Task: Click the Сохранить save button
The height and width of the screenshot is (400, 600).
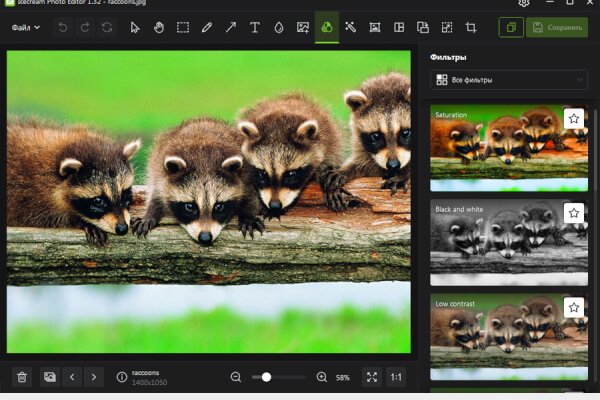Action: (x=557, y=28)
